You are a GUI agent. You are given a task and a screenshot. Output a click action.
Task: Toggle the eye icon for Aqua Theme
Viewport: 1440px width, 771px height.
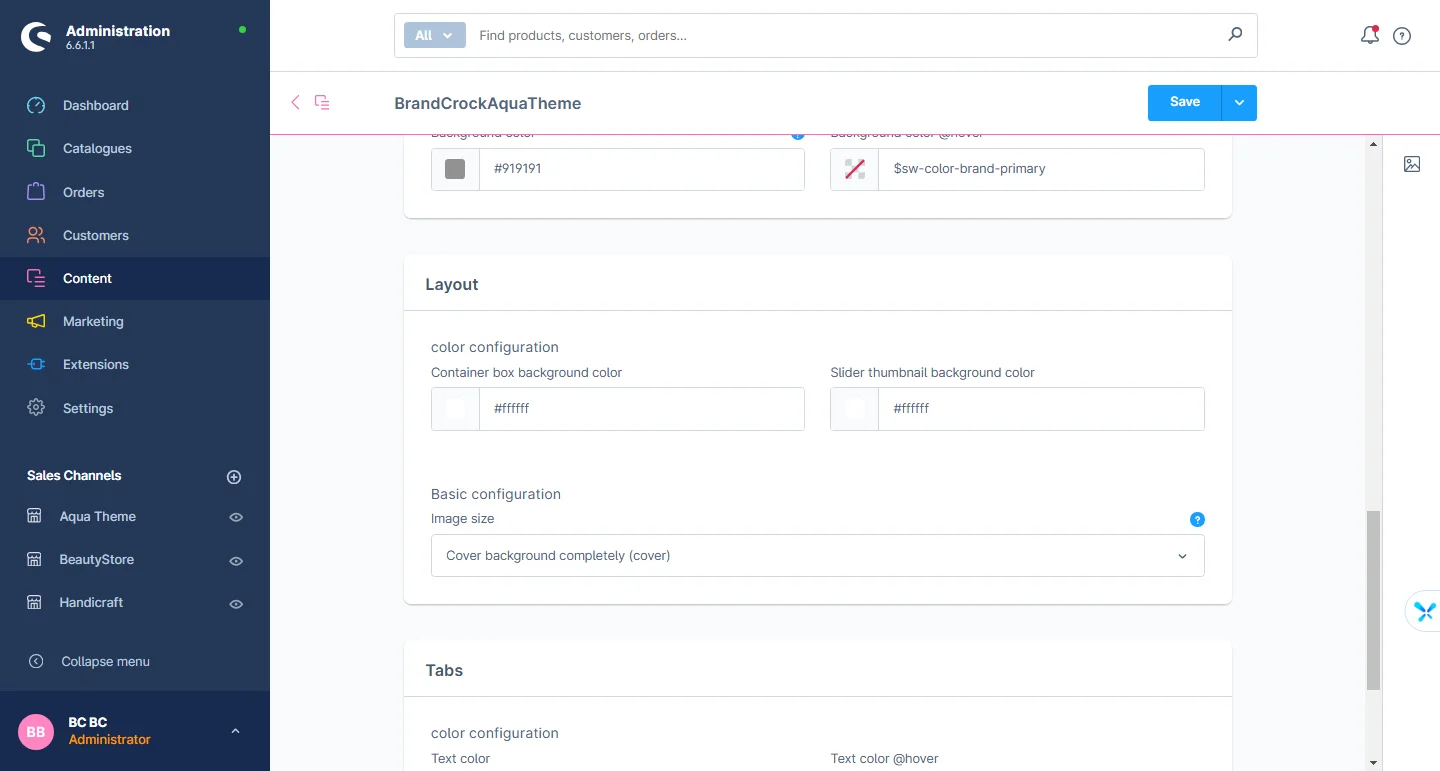click(x=236, y=517)
